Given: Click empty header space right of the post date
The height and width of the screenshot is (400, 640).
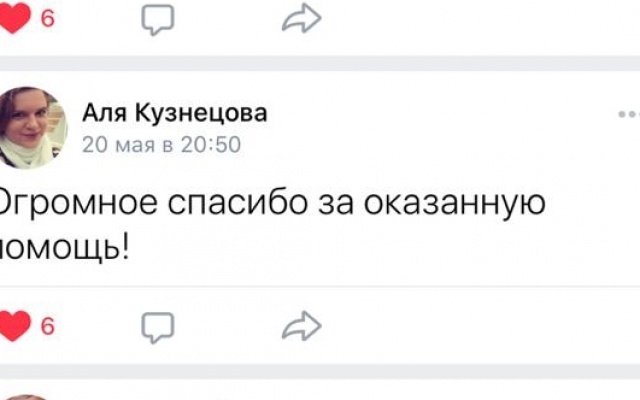Looking at the screenshot, I should pos(420,144).
